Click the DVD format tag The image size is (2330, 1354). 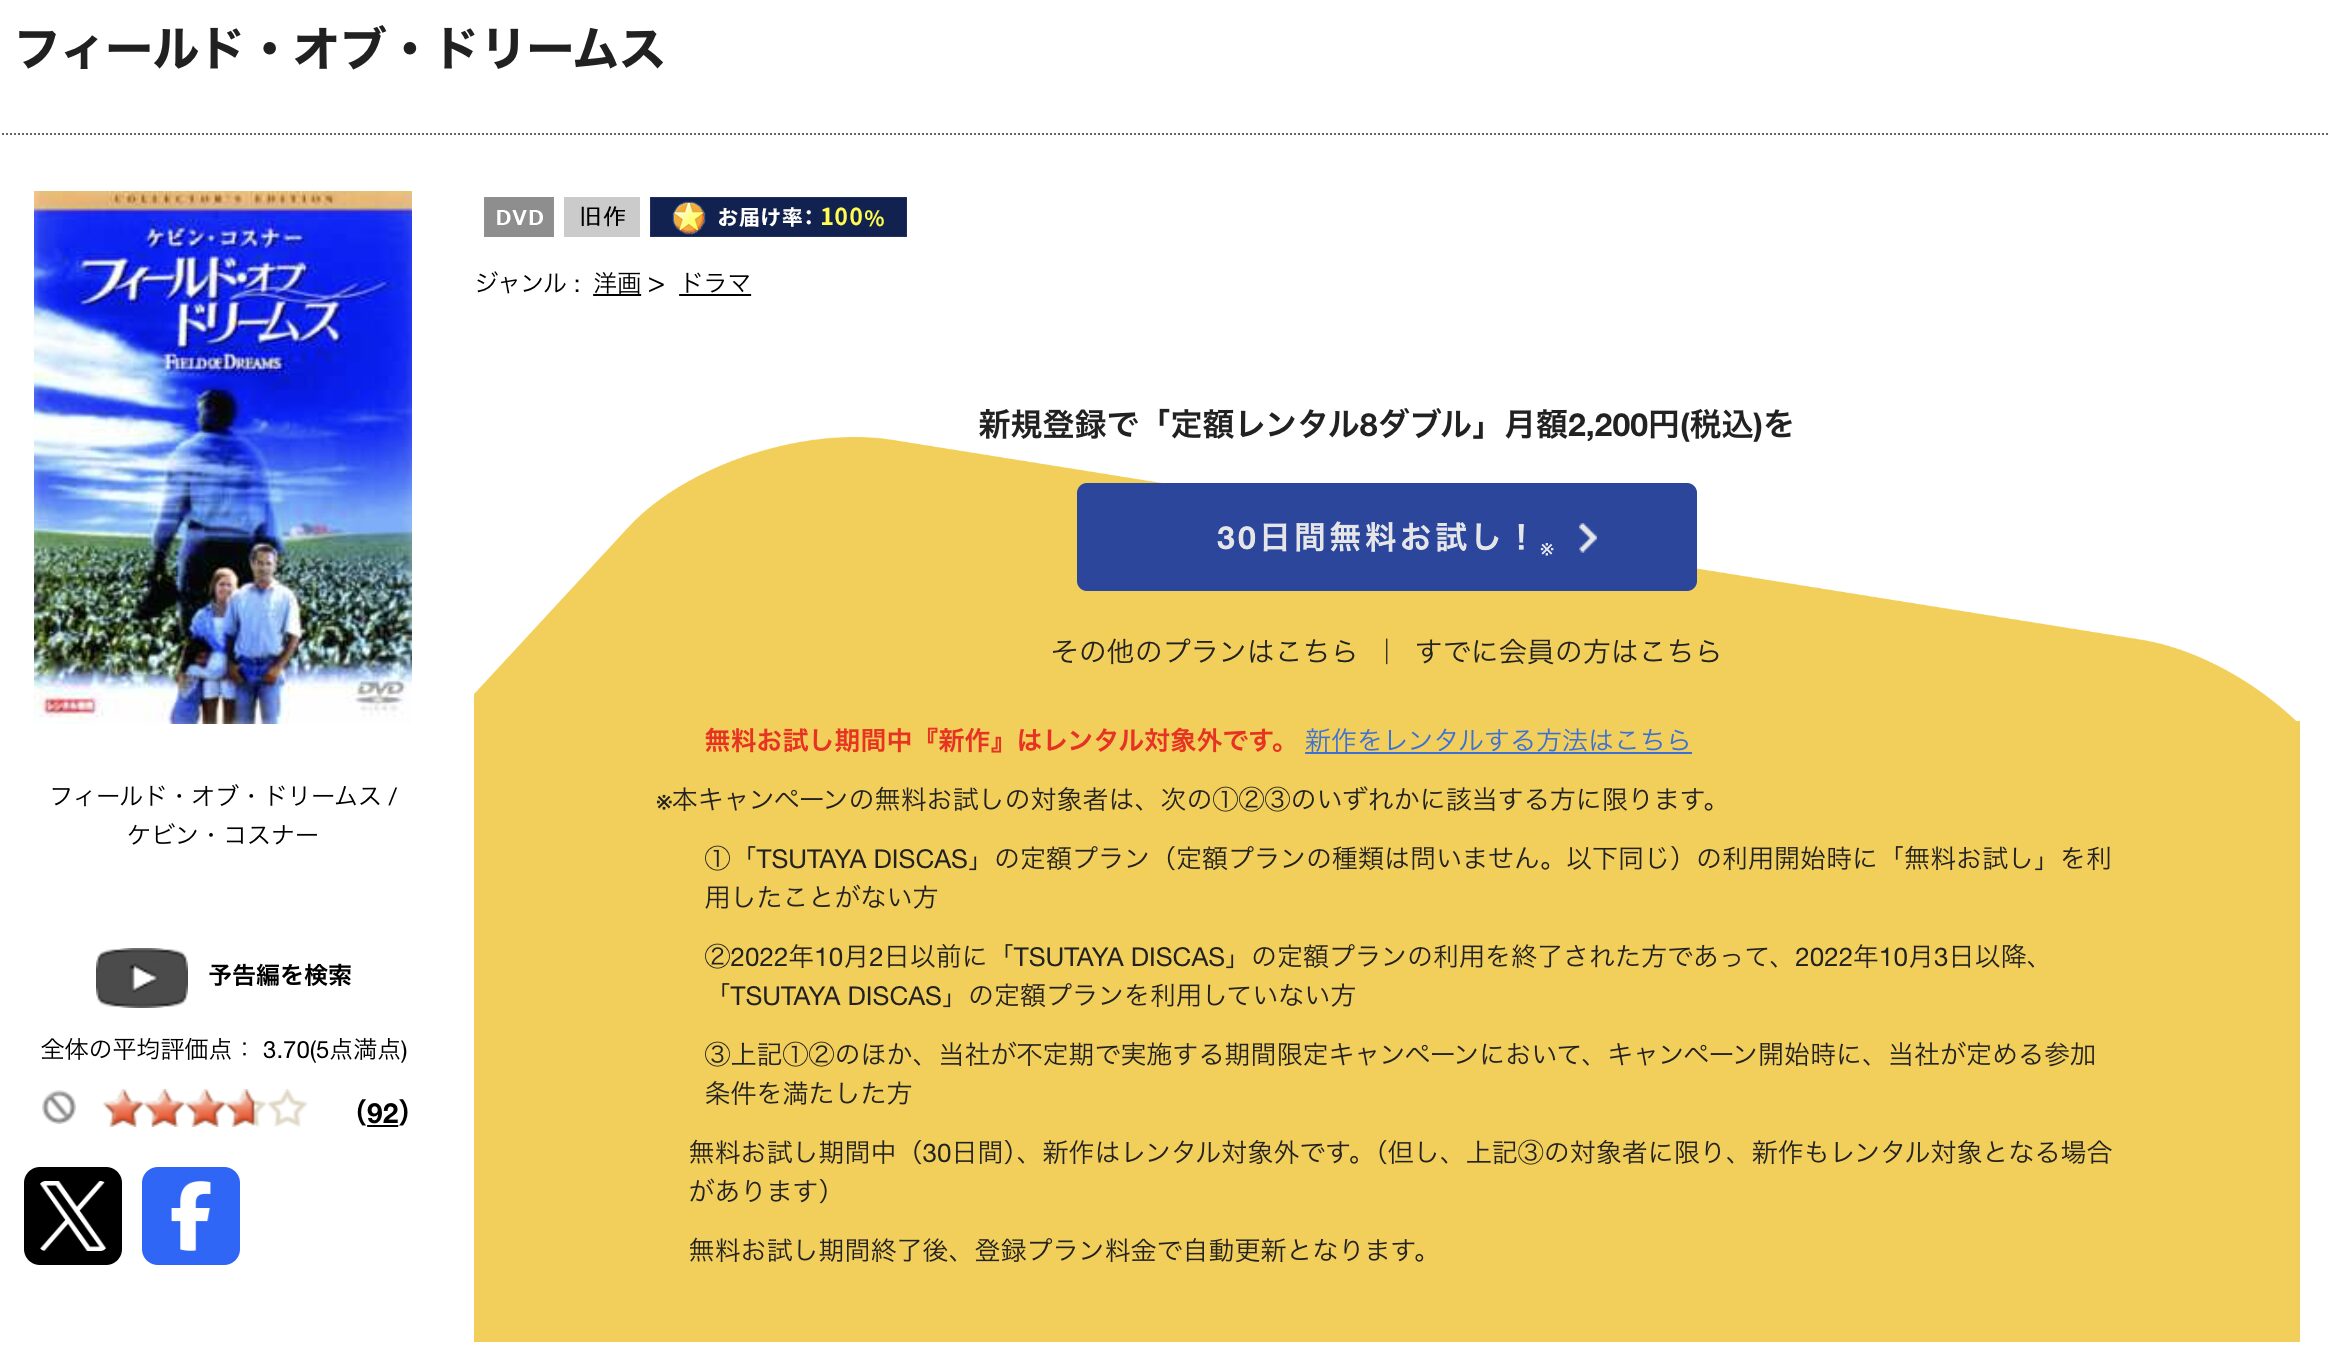point(519,217)
